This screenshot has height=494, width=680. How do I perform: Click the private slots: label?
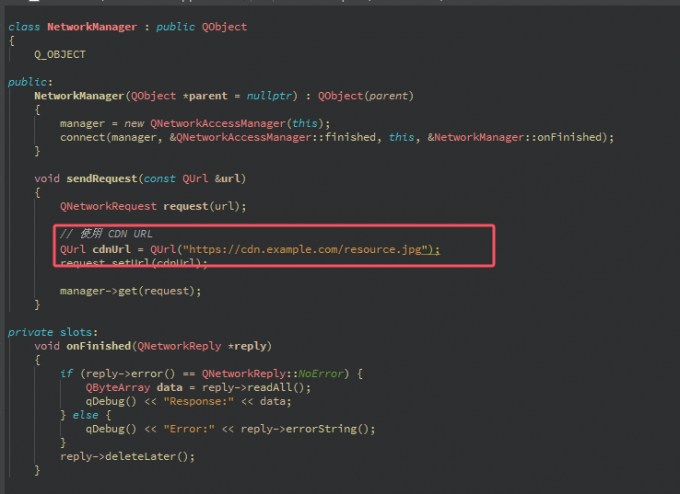pyautogui.click(x=52, y=331)
